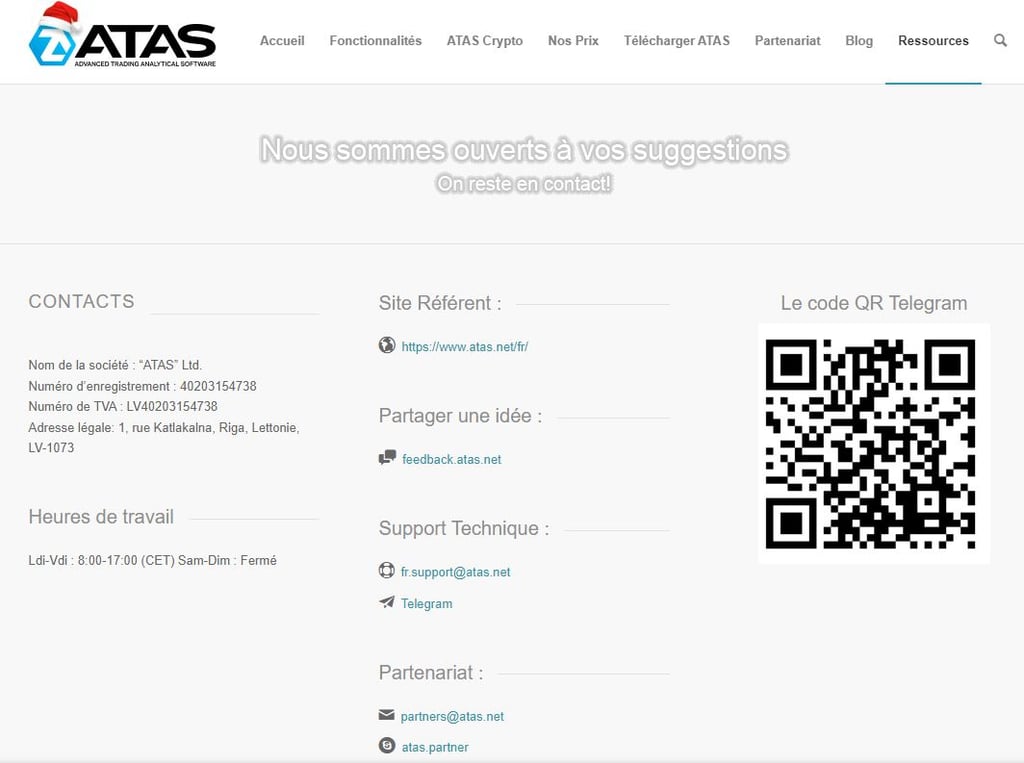Open the search magnifier icon
The width and height of the screenshot is (1024, 763).
tap(1001, 41)
